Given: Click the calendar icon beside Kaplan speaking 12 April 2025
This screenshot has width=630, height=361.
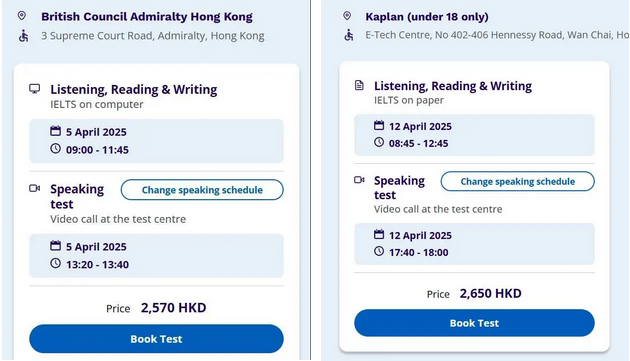Looking at the screenshot, I should click(379, 234).
